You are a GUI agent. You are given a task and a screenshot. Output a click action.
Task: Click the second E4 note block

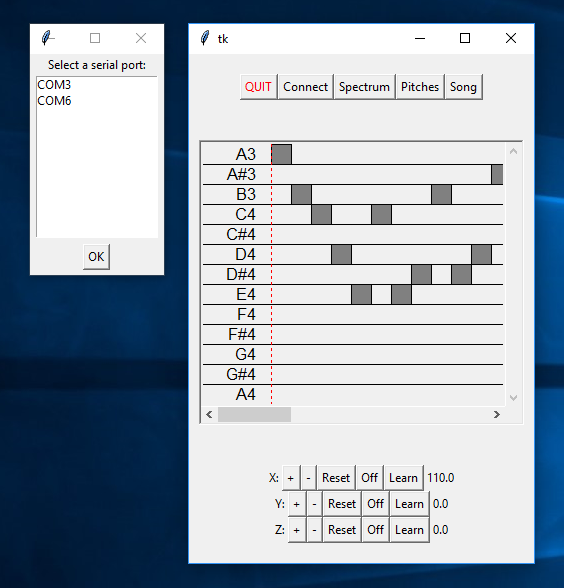(402, 294)
